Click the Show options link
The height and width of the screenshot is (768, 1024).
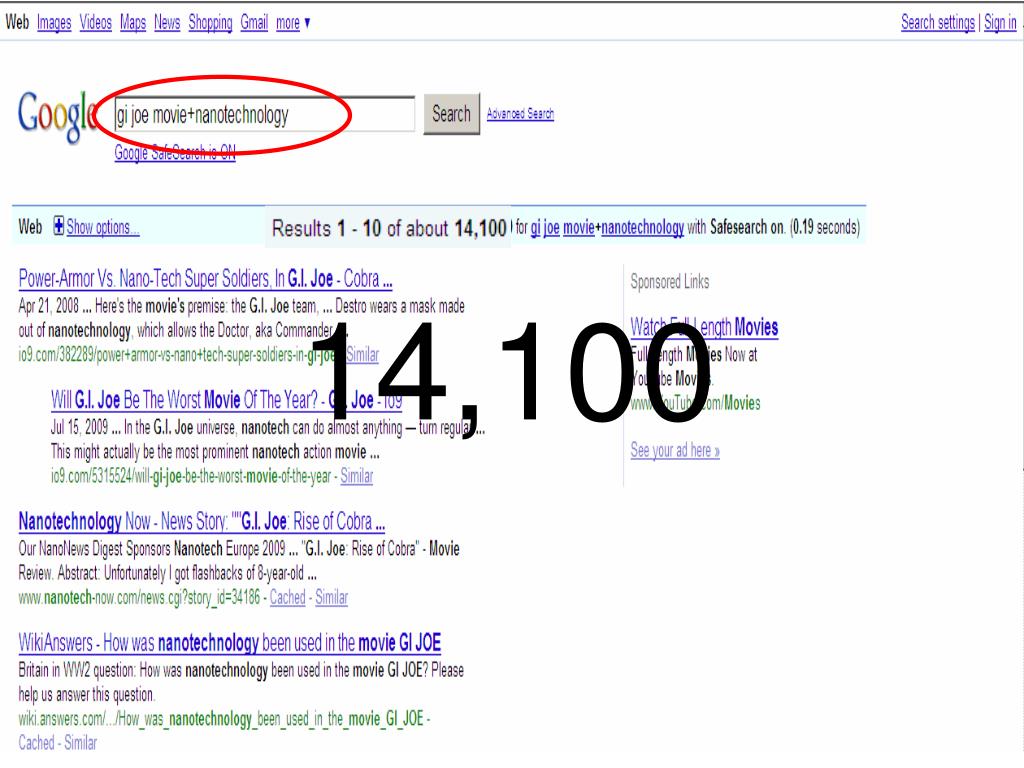click(x=103, y=227)
